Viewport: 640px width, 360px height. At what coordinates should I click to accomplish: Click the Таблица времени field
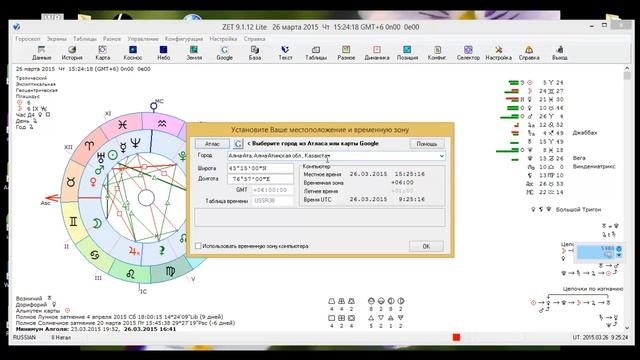(272, 201)
